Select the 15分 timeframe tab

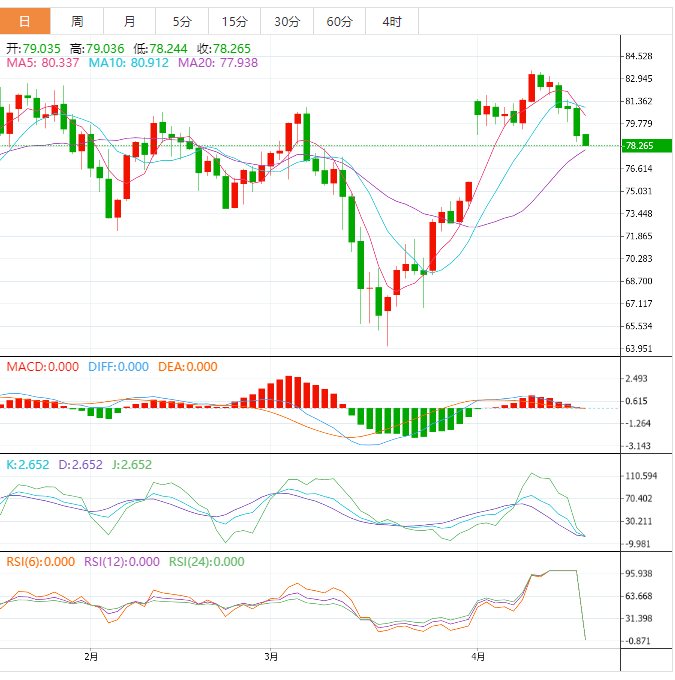[234, 21]
